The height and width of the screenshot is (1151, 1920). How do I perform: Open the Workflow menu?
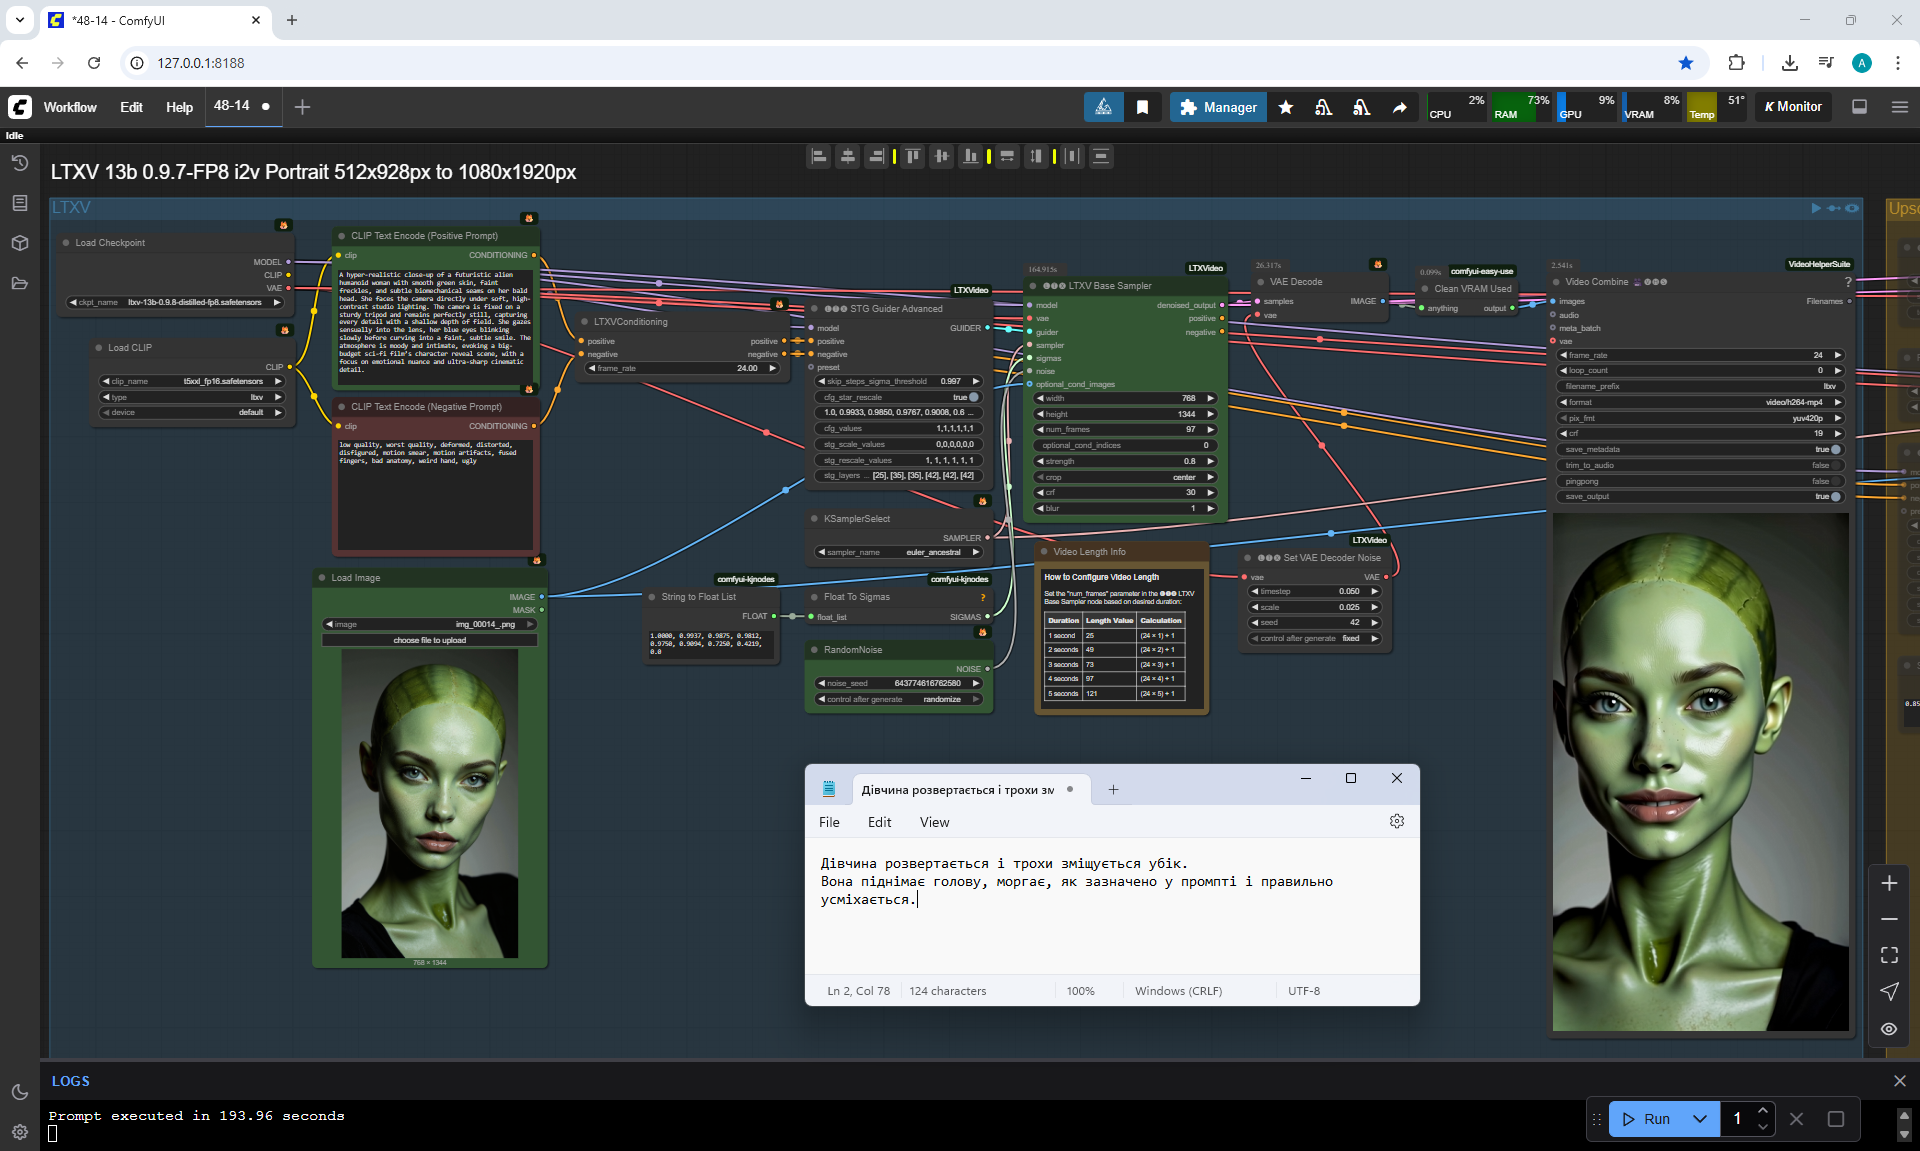pyautogui.click(x=70, y=107)
